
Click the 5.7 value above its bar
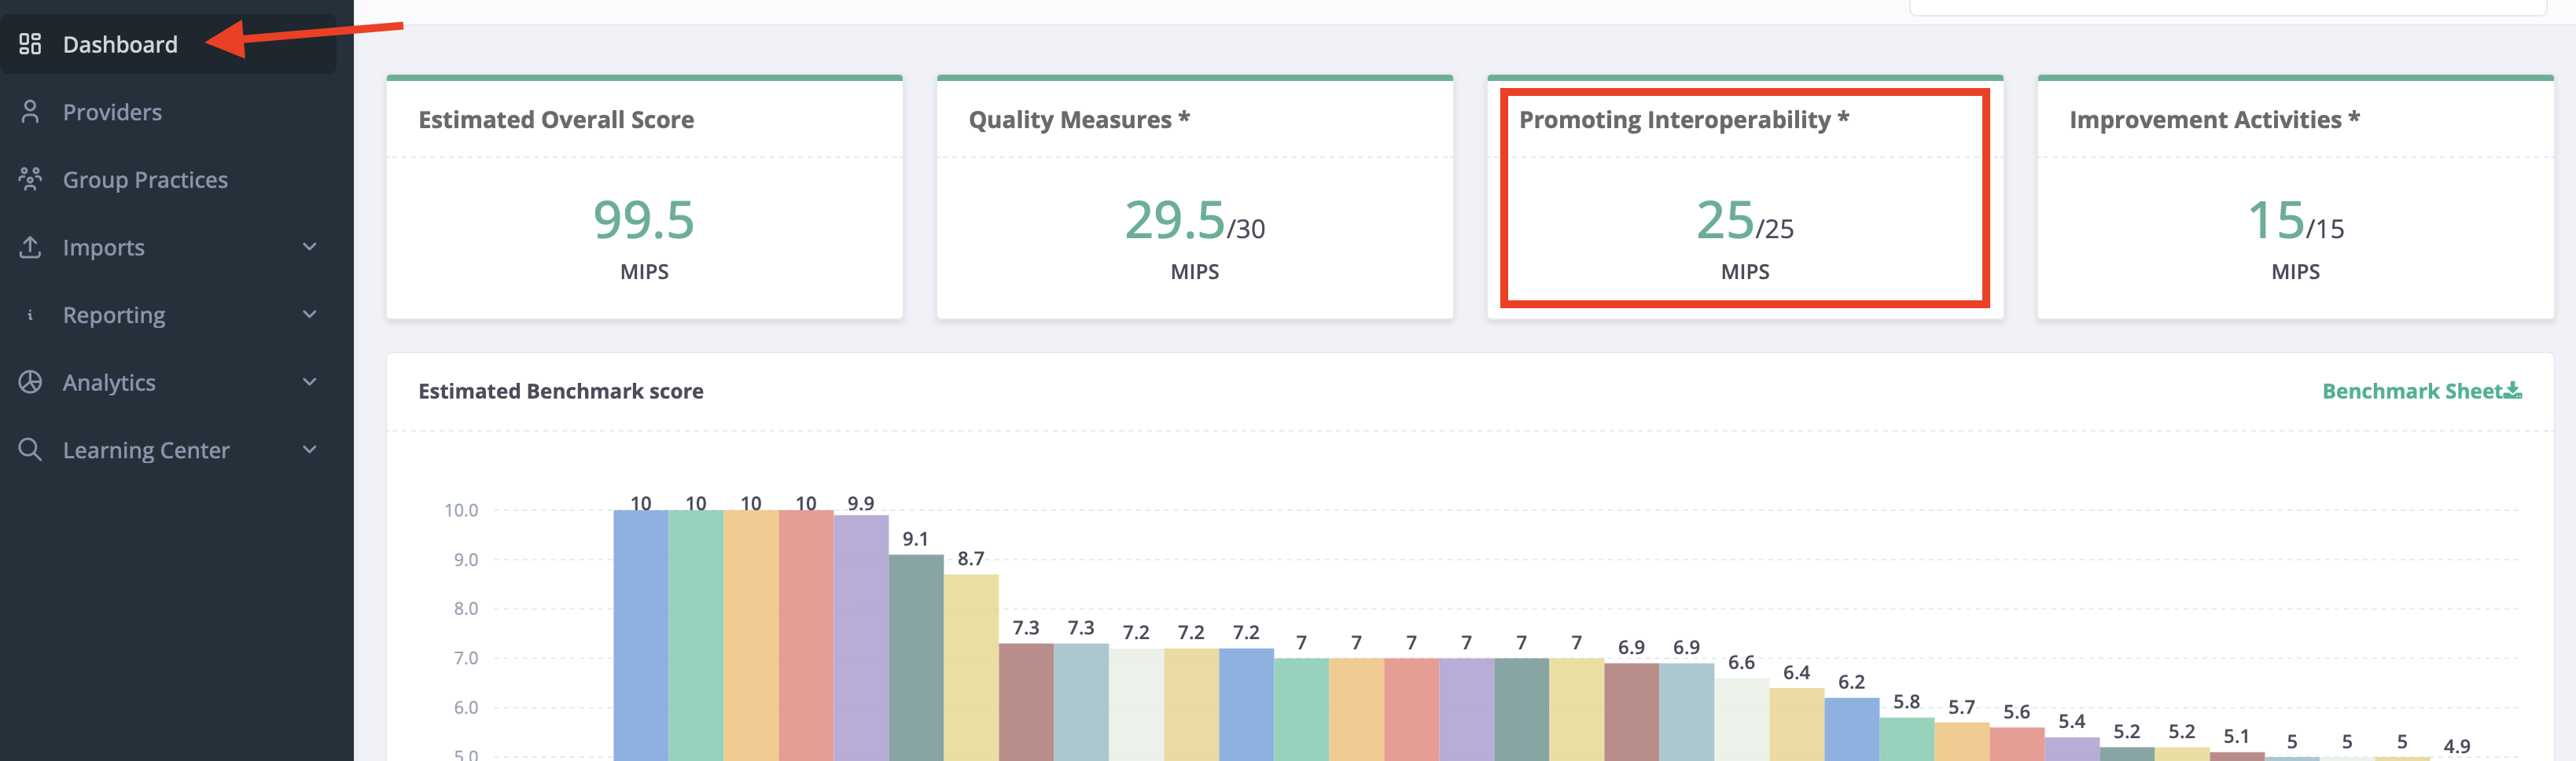(1962, 707)
